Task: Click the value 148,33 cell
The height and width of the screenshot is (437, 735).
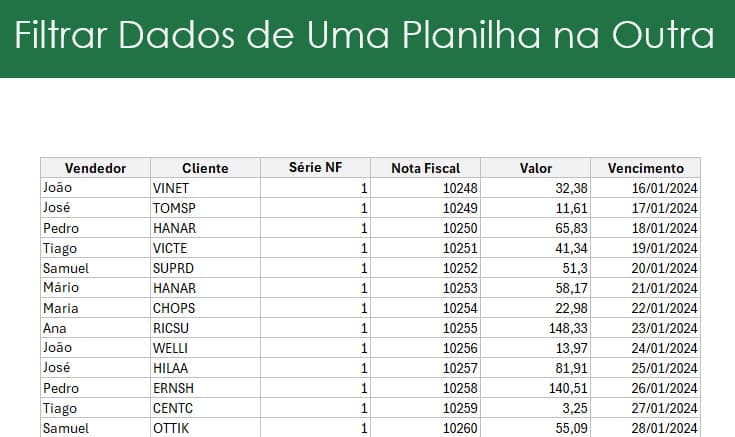Action: pyautogui.click(x=536, y=328)
